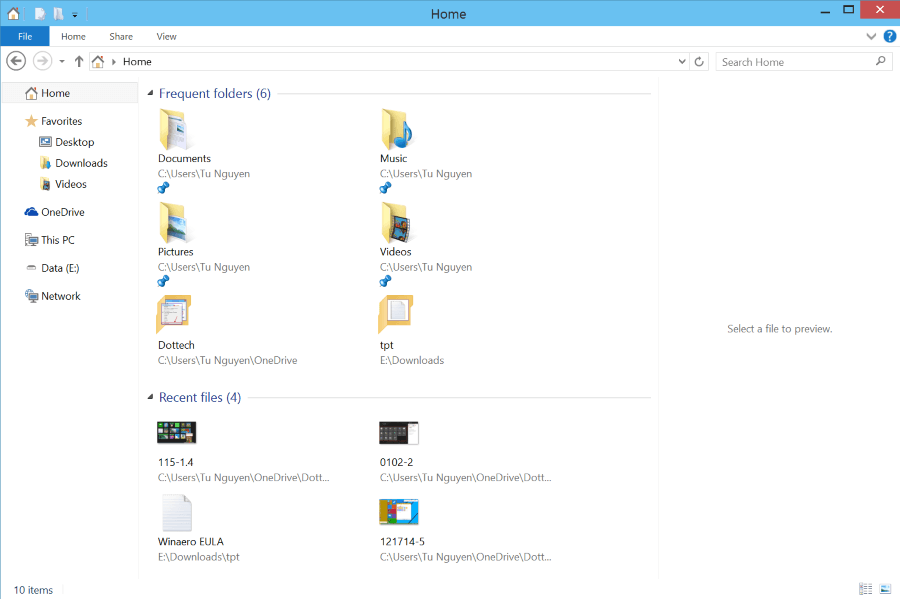Select the Videos folder icon in Frequent folders
The height and width of the screenshot is (599, 900).
coord(396,223)
